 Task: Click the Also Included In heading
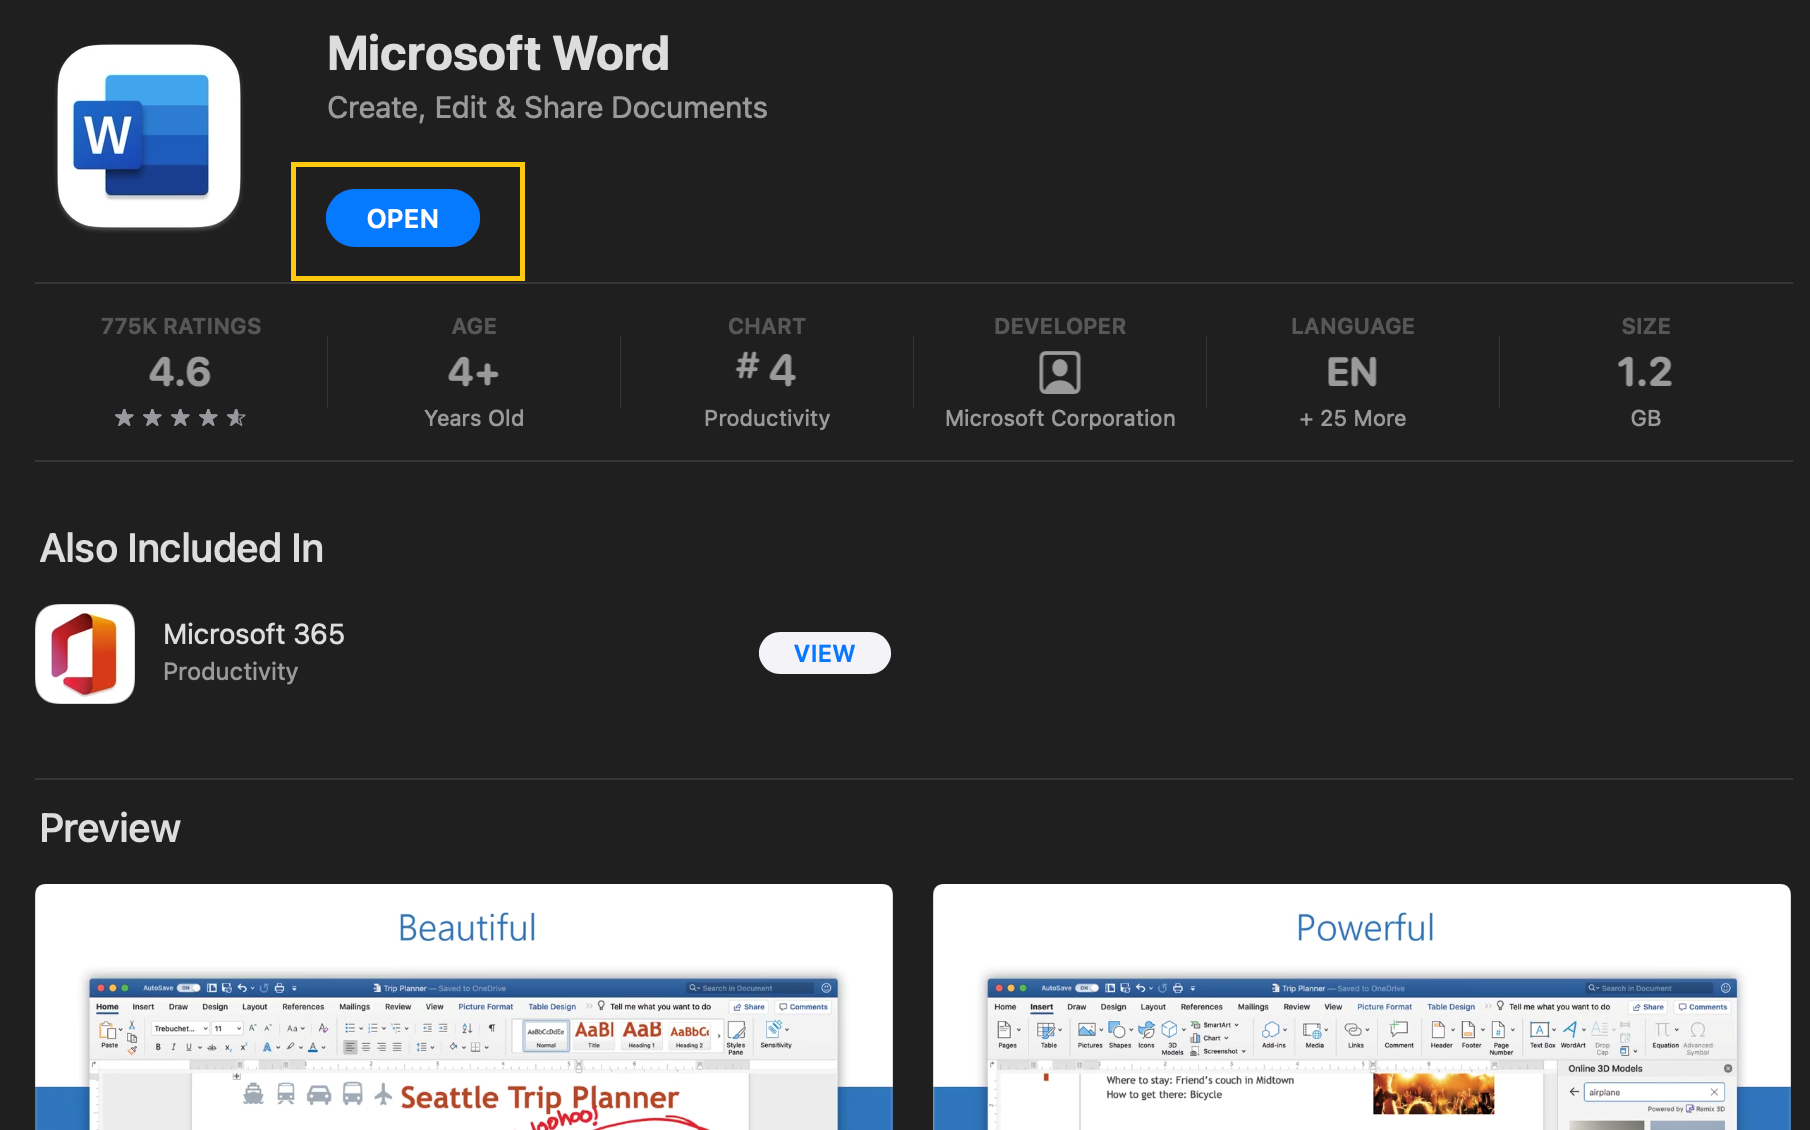[x=182, y=548]
